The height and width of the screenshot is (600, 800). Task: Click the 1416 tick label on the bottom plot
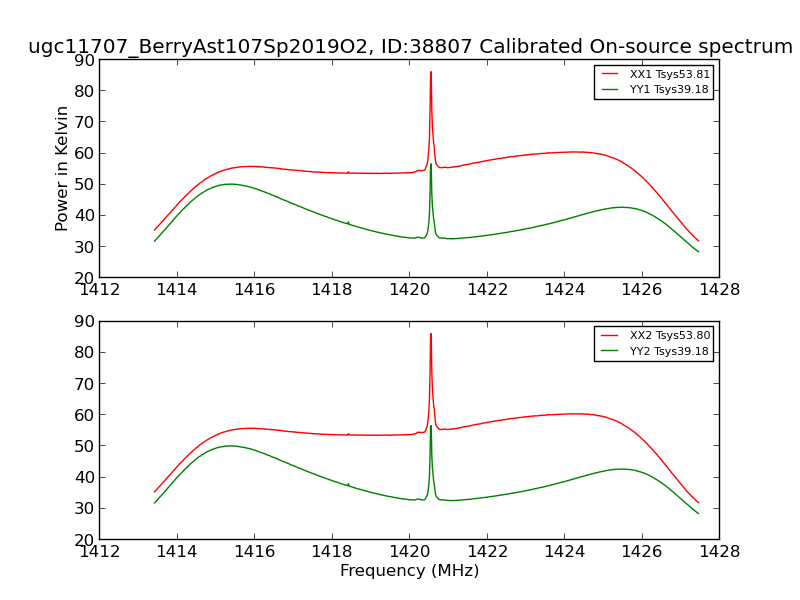[255, 552]
